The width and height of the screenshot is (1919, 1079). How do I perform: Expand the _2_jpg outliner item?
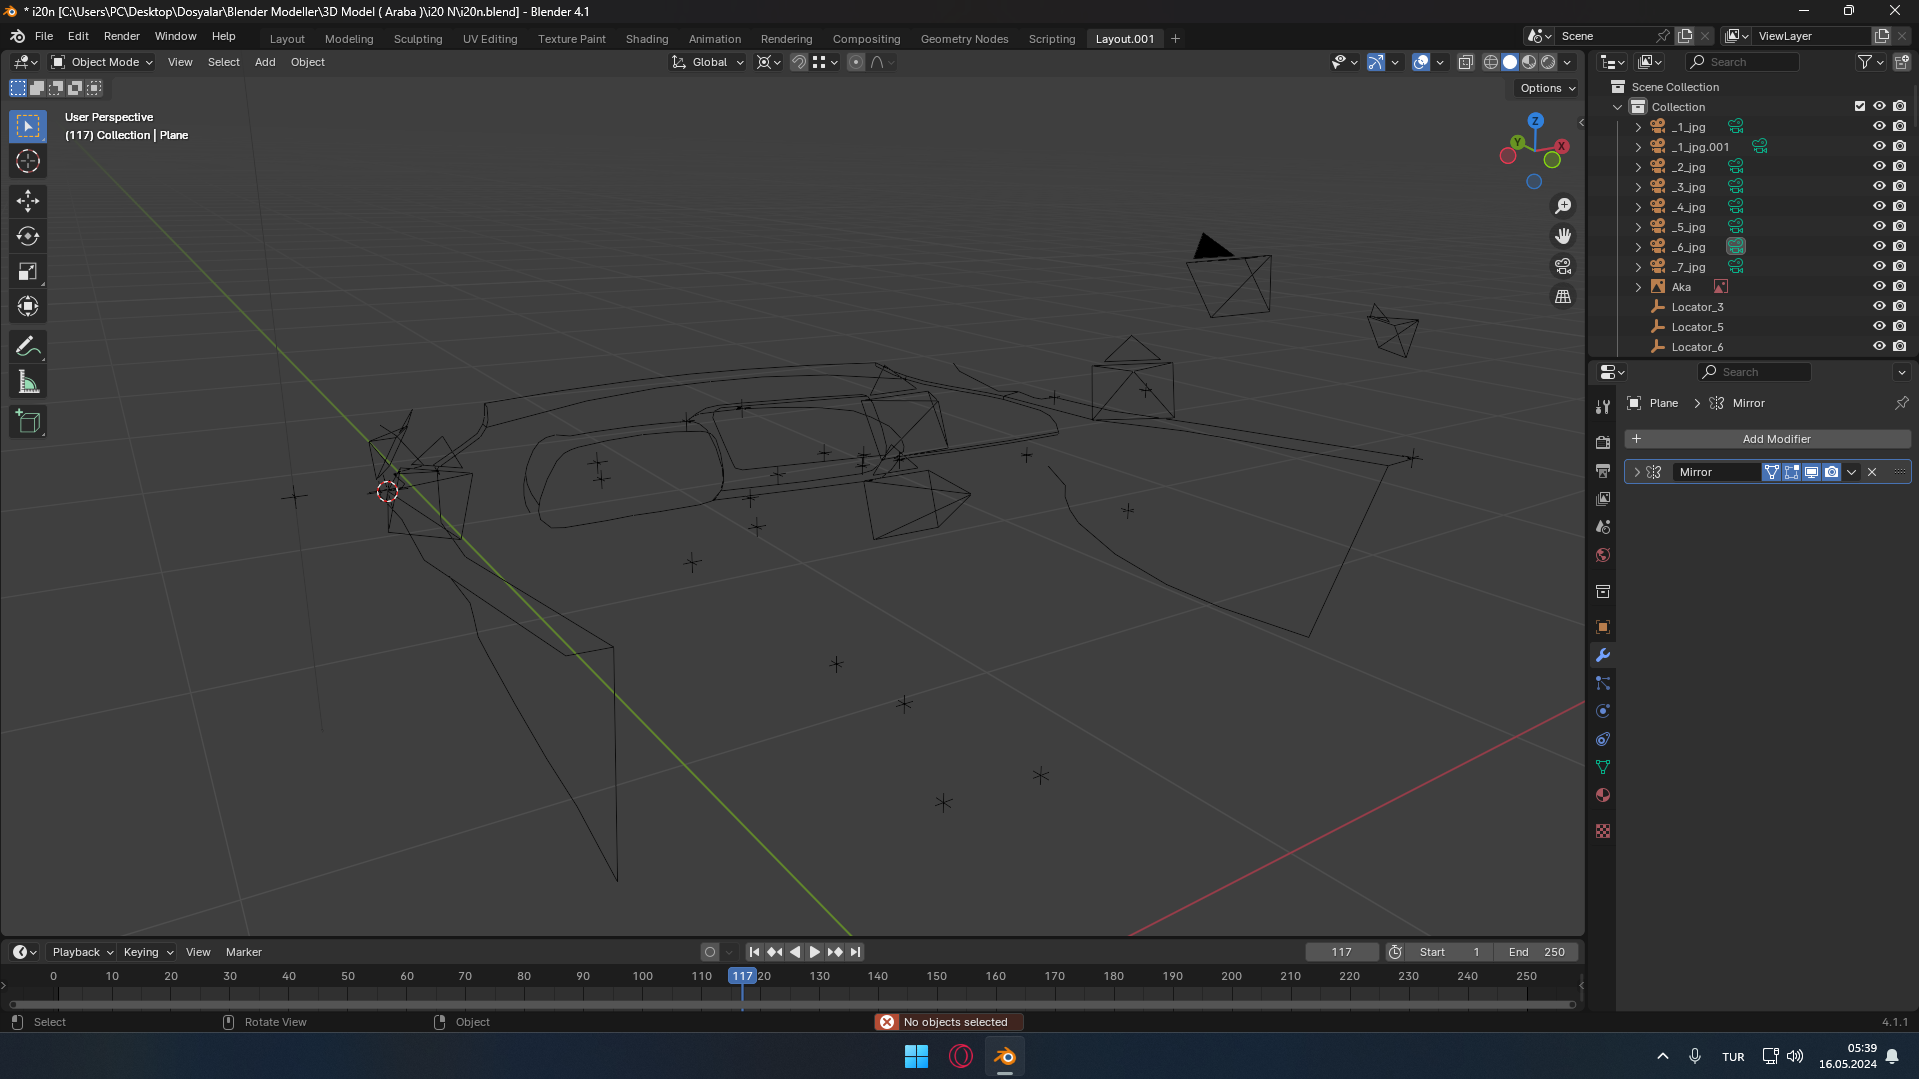coord(1638,167)
